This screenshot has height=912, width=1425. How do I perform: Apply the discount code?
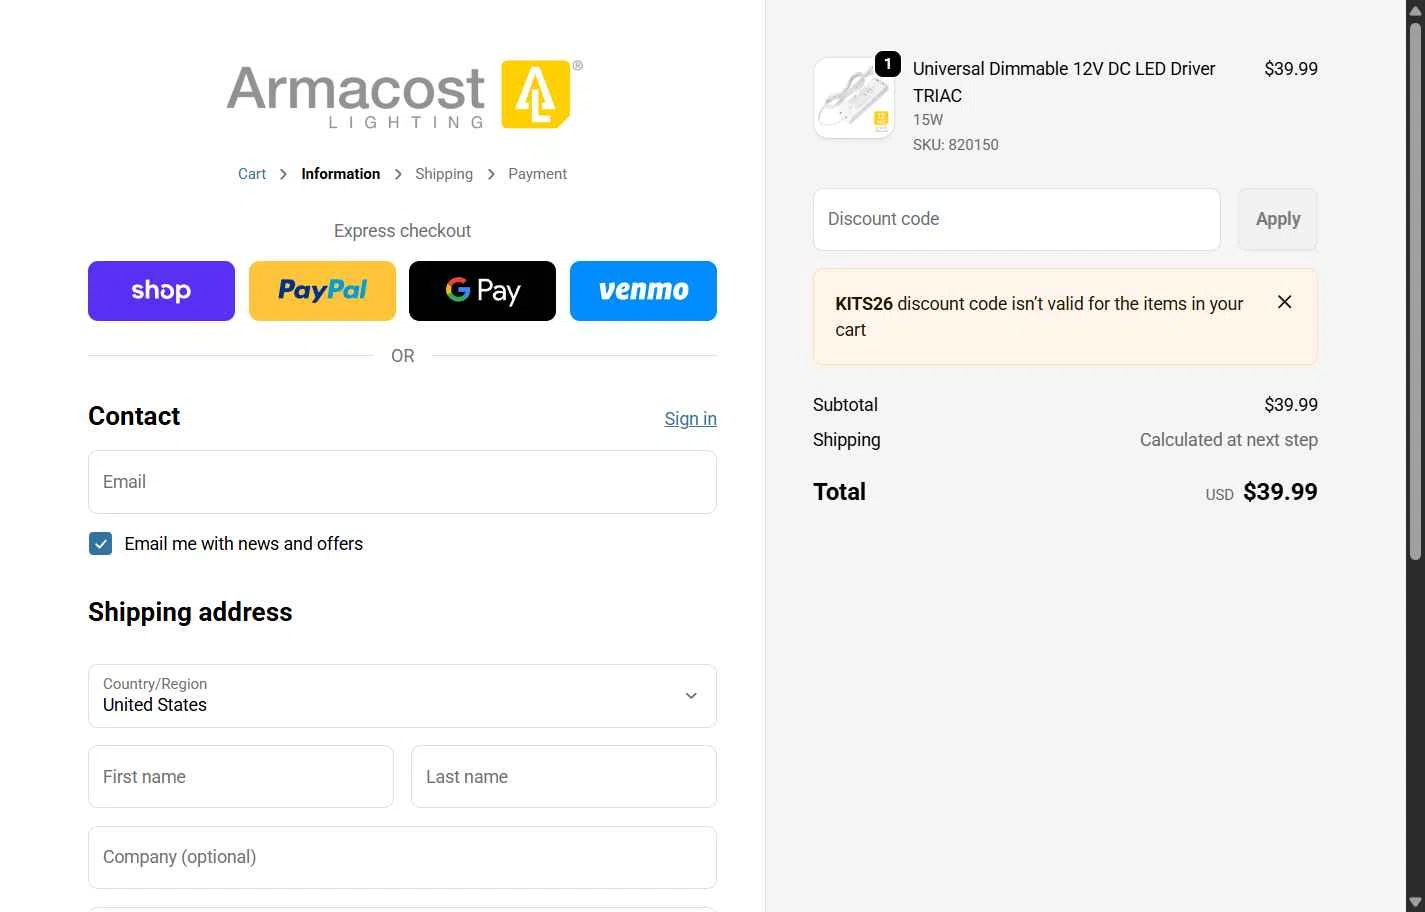(x=1278, y=219)
